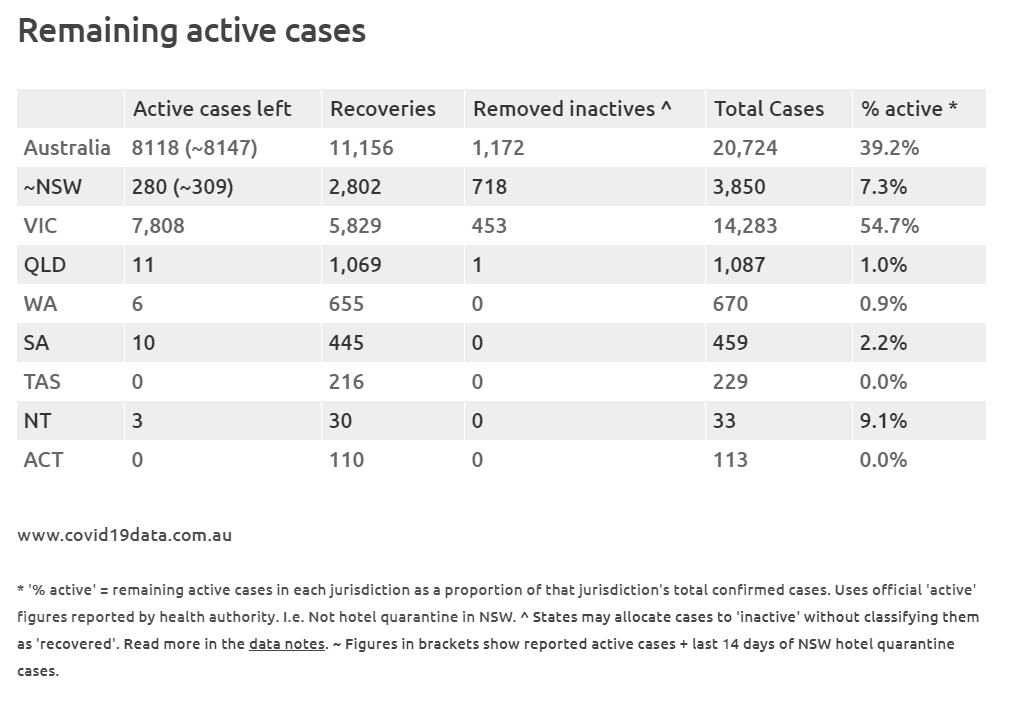The height and width of the screenshot is (703, 1027).
Task: Click the '% active *' column header
Action: pyautogui.click(x=908, y=109)
